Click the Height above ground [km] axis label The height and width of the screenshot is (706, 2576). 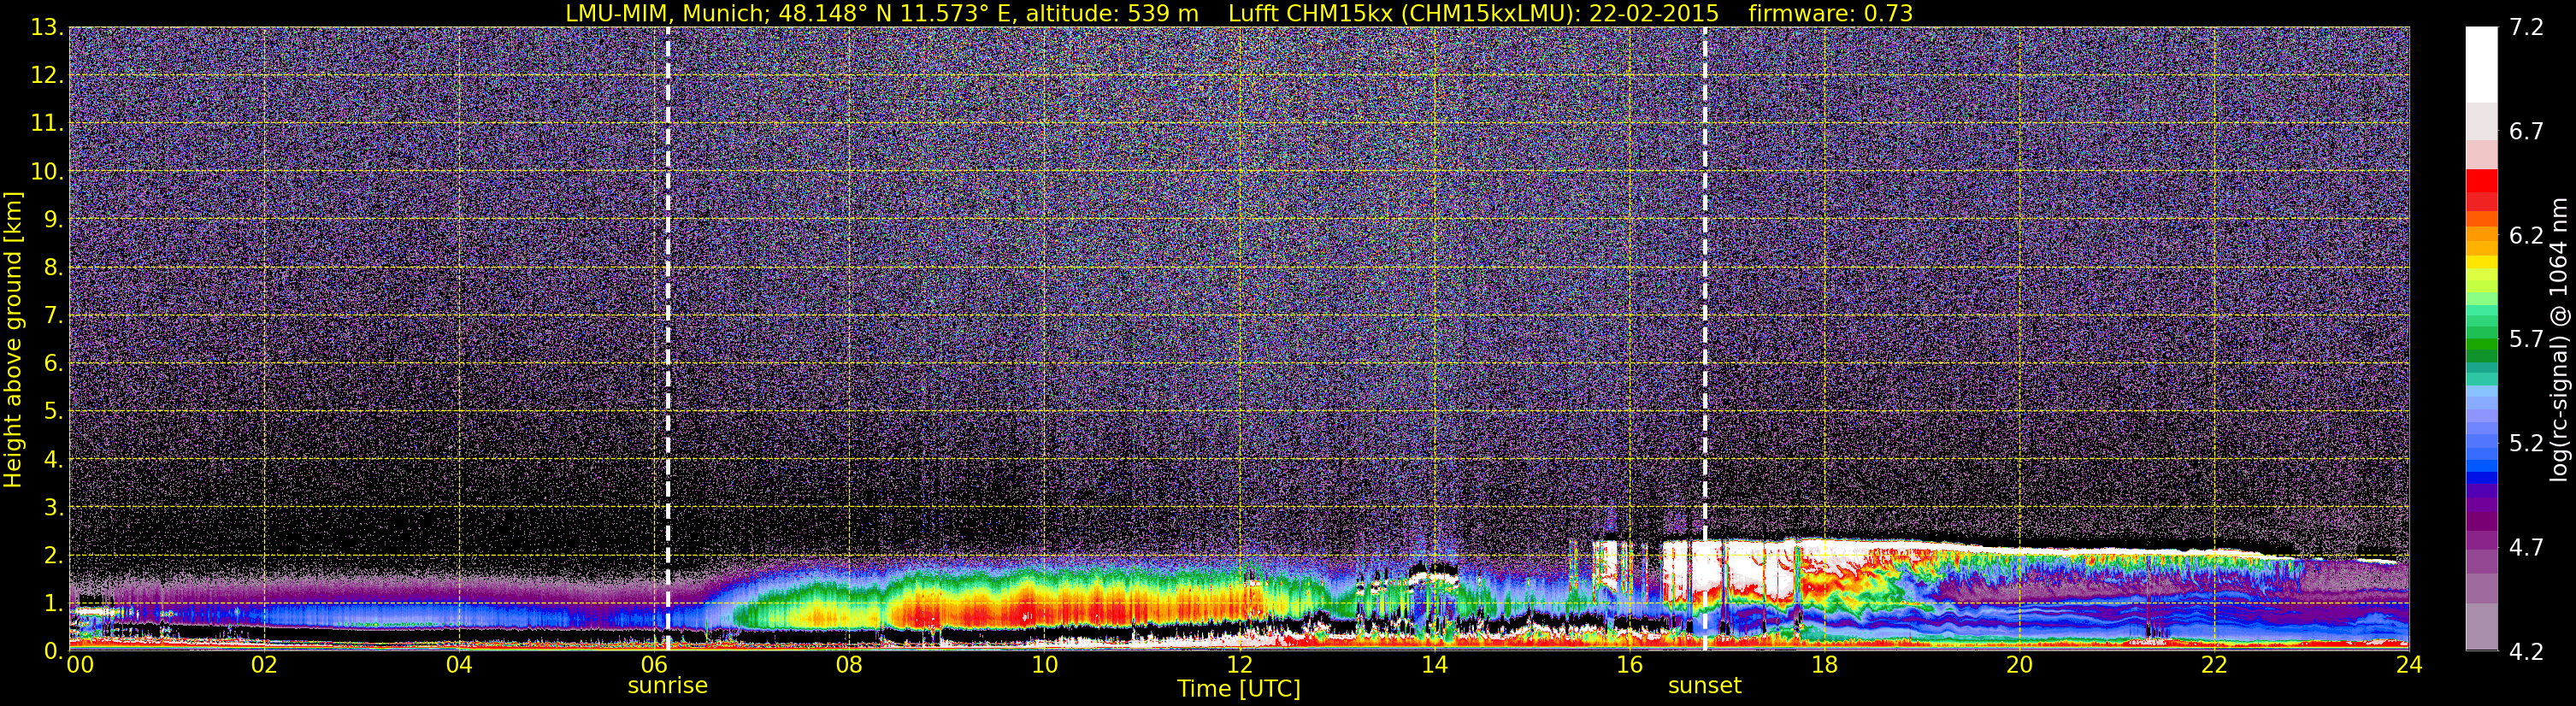[x=13, y=339]
